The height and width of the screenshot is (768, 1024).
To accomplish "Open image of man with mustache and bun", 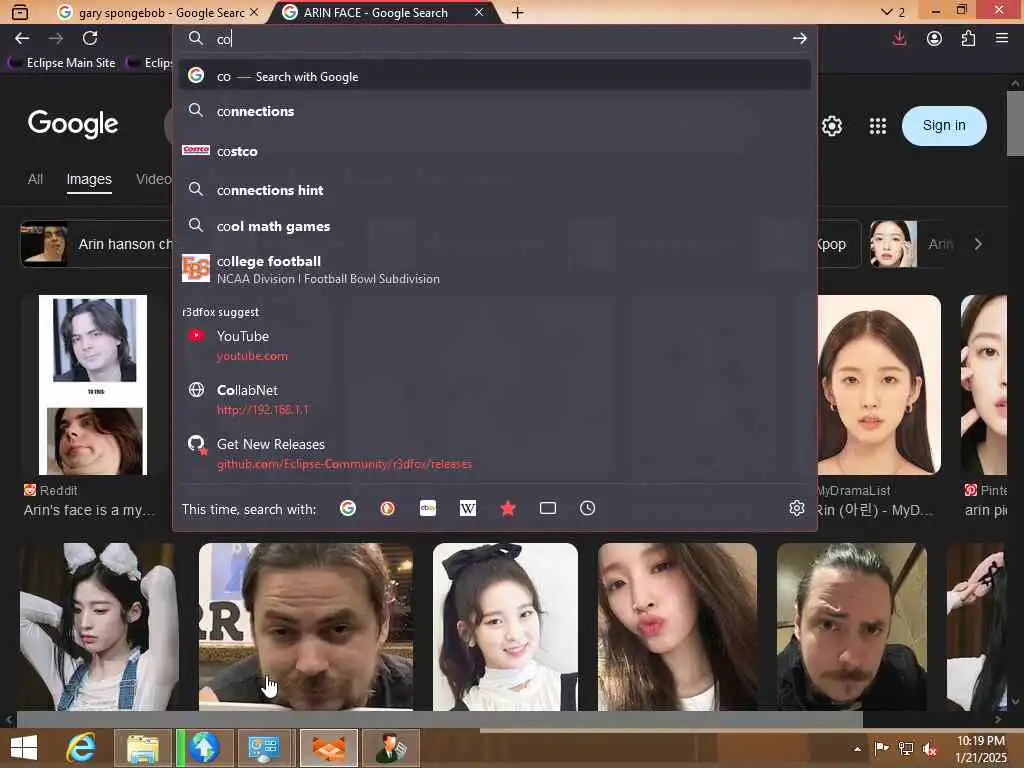I will pos(852,626).
